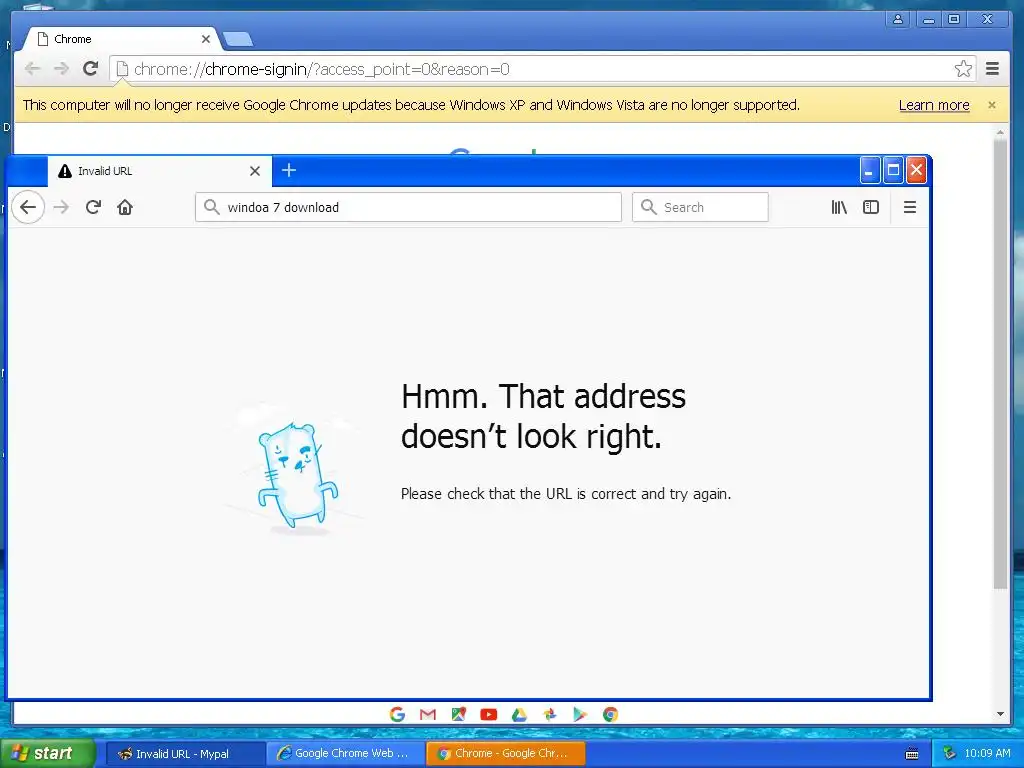Open the Mypal library icon
The image size is (1024, 768).
click(x=839, y=208)
